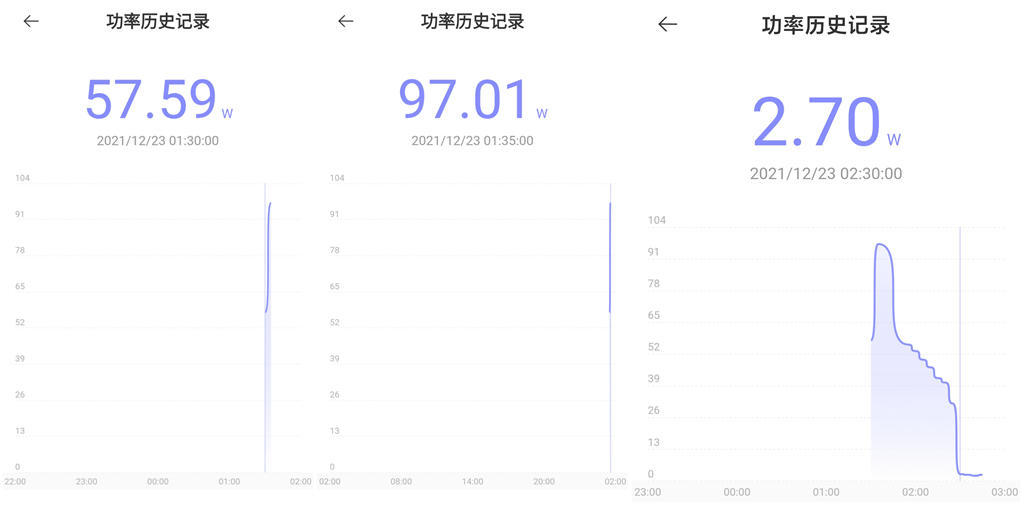The width and height of the screenshot is (1024, 518).
Task: Click the 2021/12/23 01:35:00 timestamp
Action: [x=472, y=141]
